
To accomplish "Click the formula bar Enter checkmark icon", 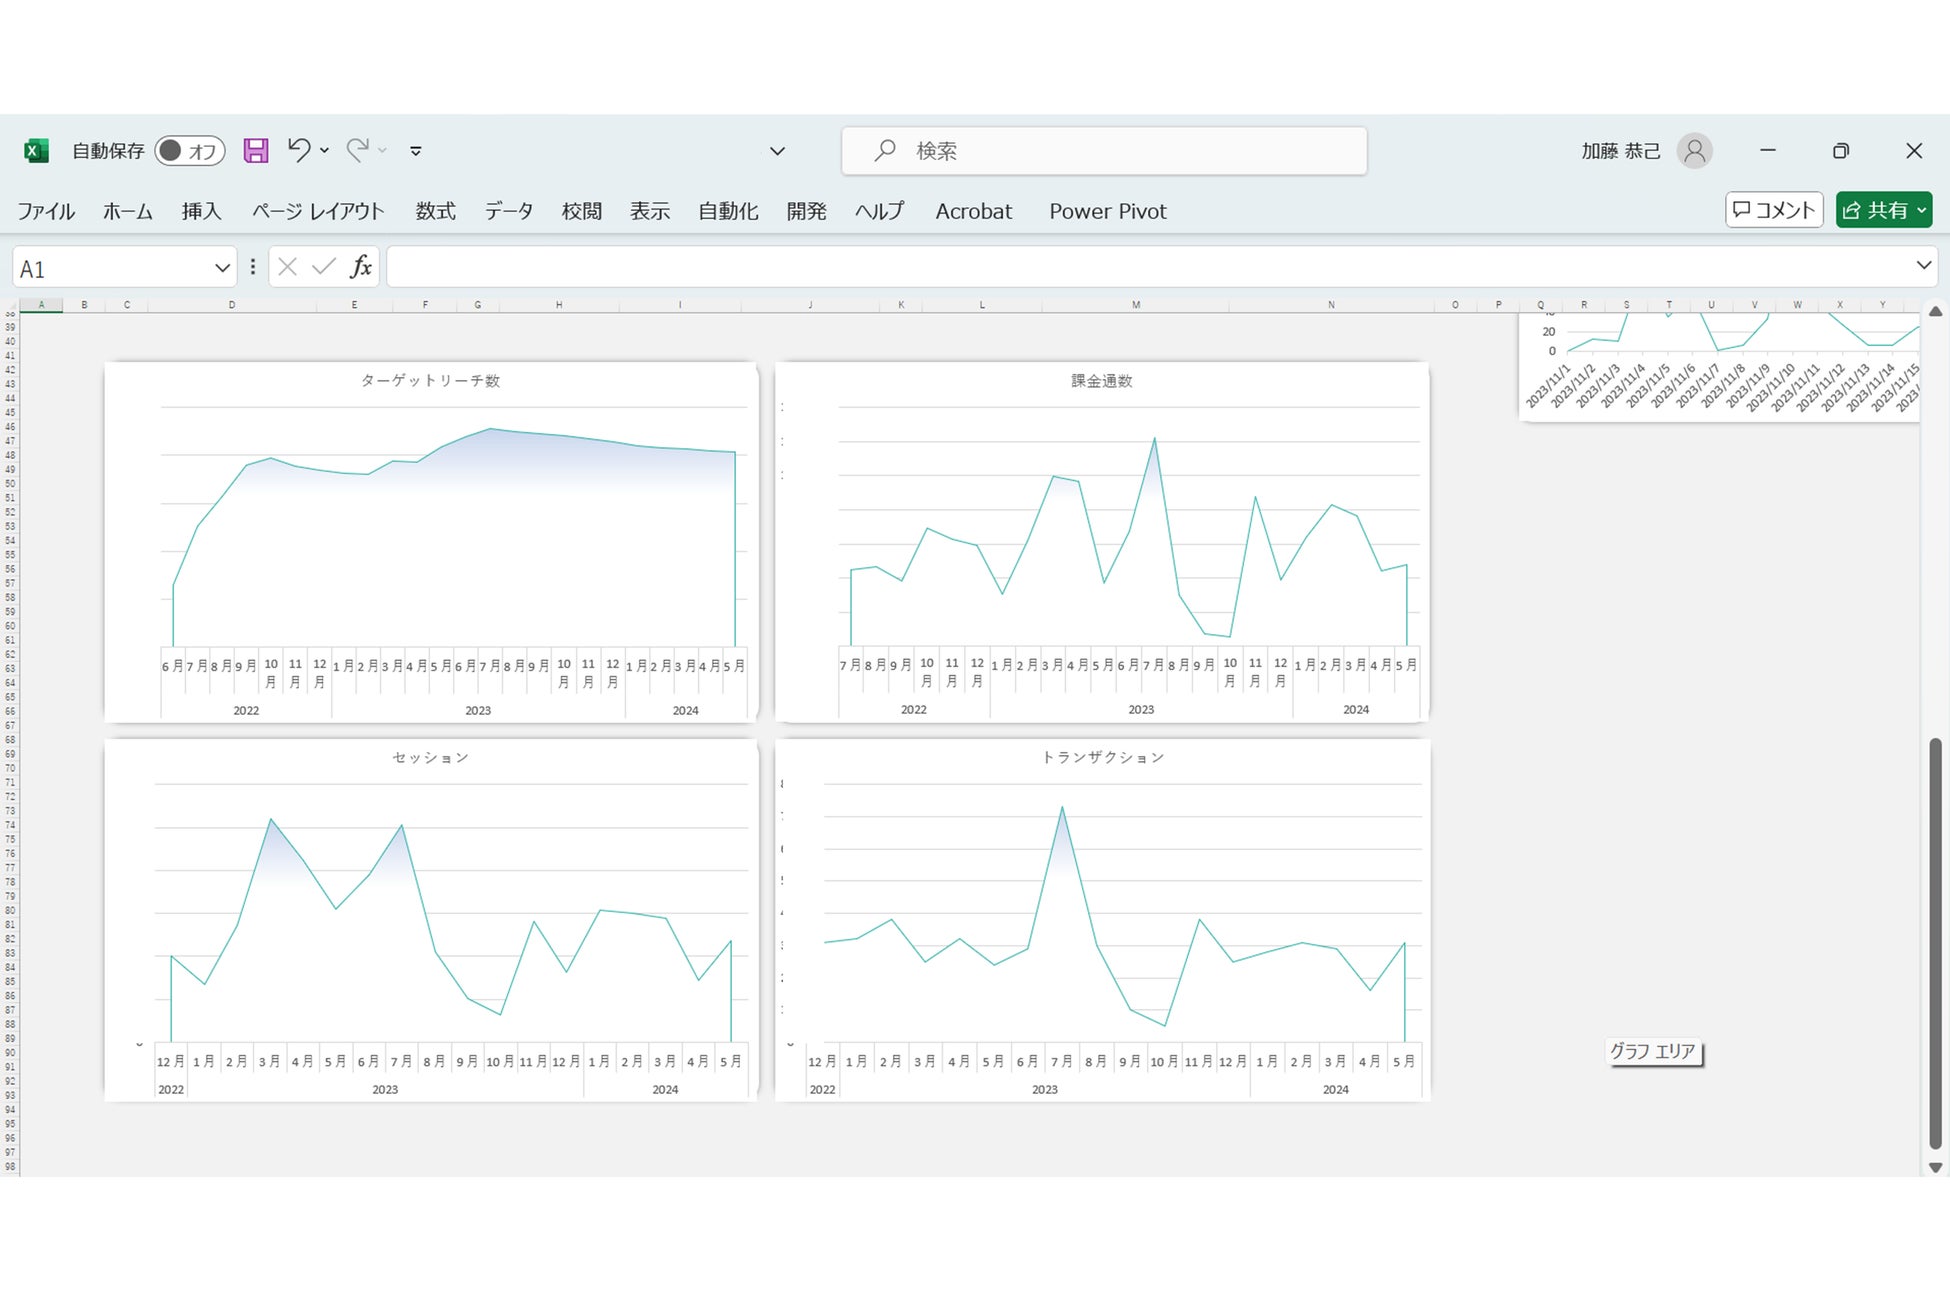I will pos(323,267).
